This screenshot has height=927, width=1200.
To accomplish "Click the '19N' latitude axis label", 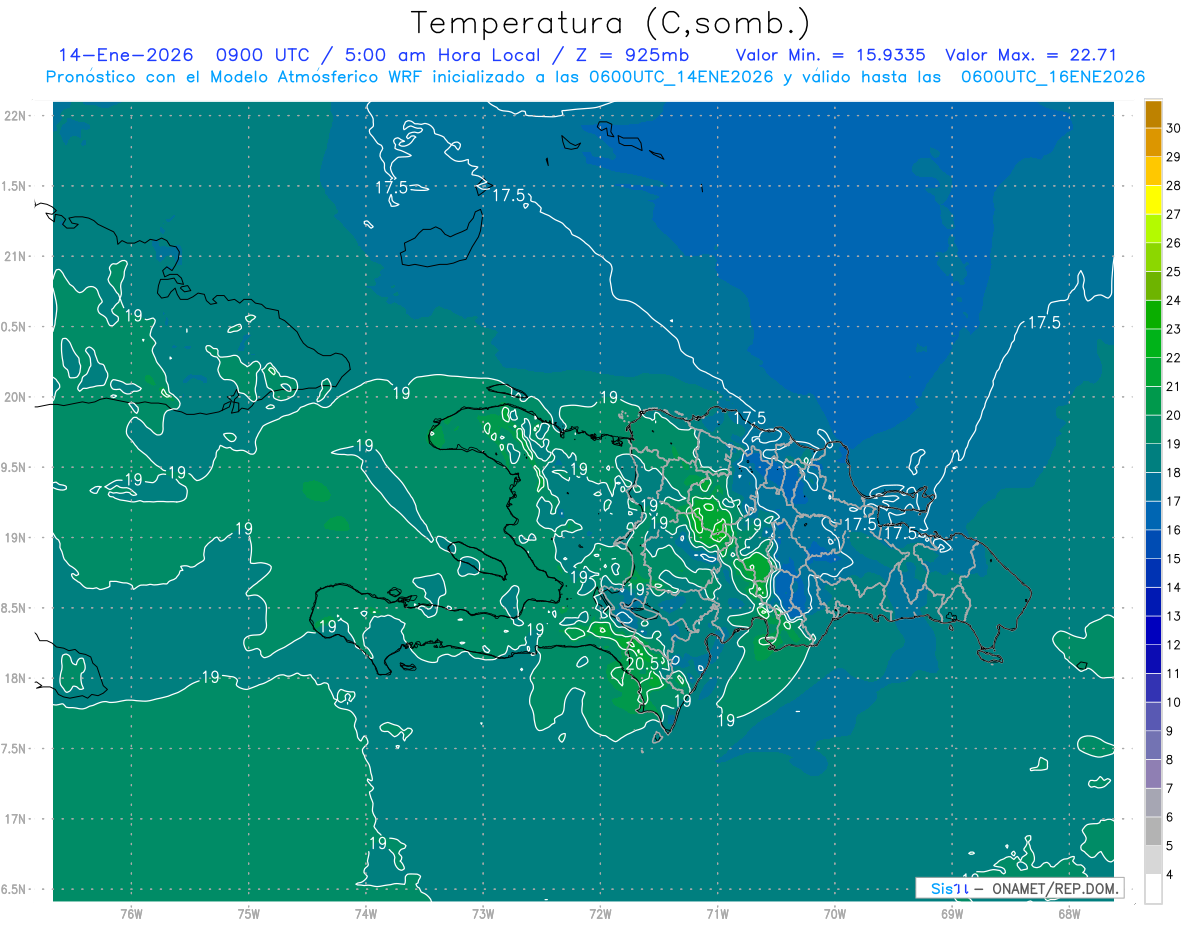I will [x=17, y=538].
